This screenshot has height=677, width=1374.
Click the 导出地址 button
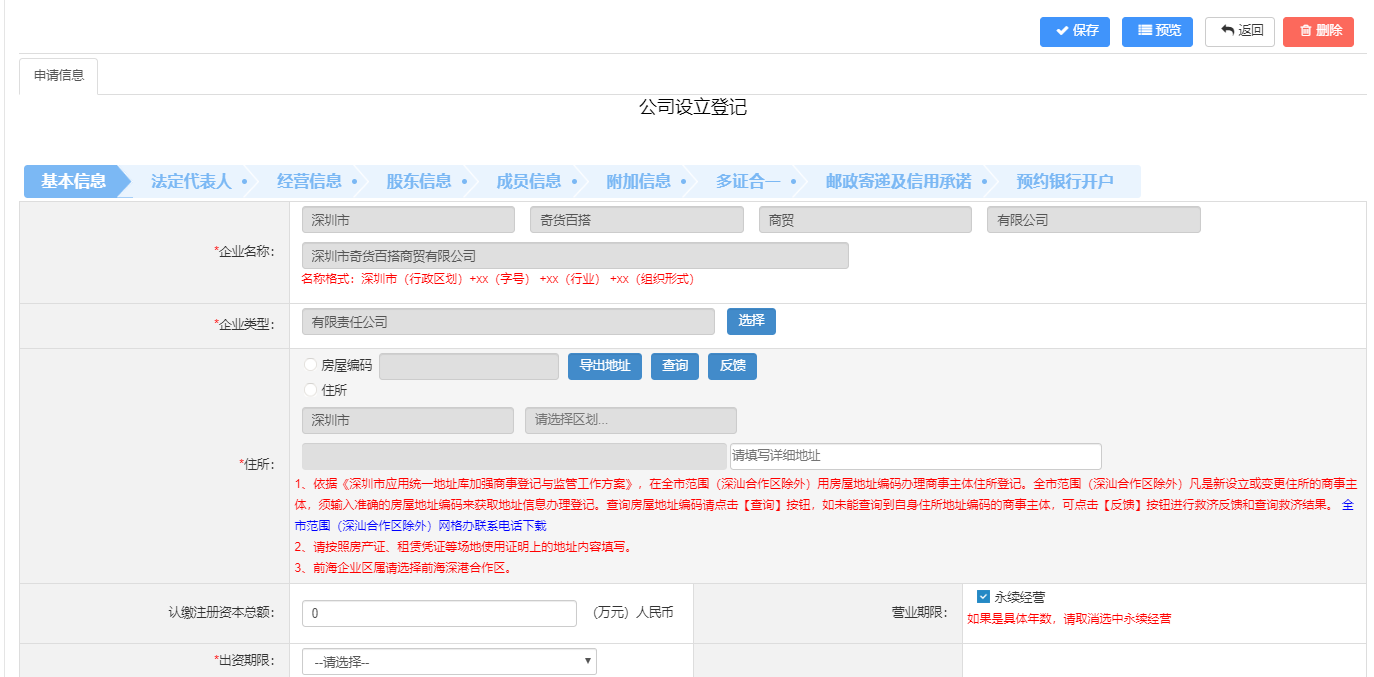[604, 366]
